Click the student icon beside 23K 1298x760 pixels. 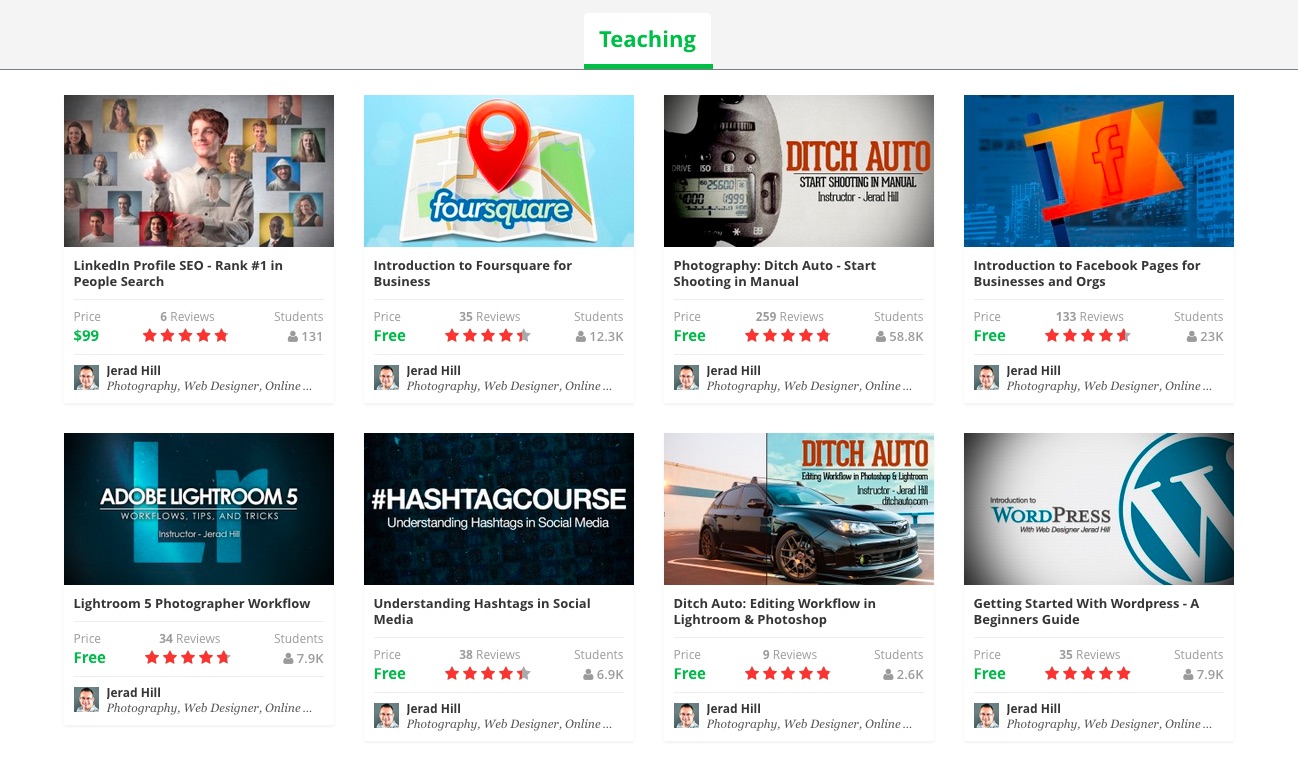(1192, 337)
